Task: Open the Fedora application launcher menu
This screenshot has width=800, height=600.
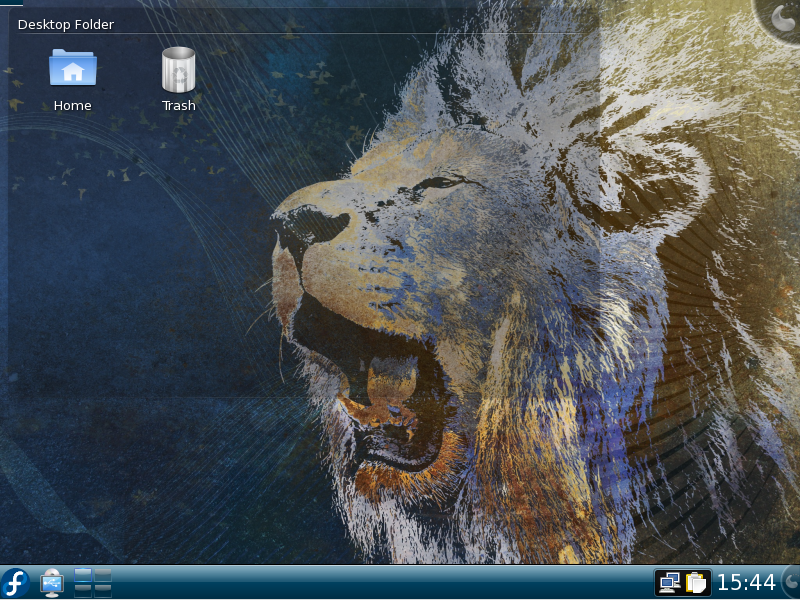Action: (15, 583)
